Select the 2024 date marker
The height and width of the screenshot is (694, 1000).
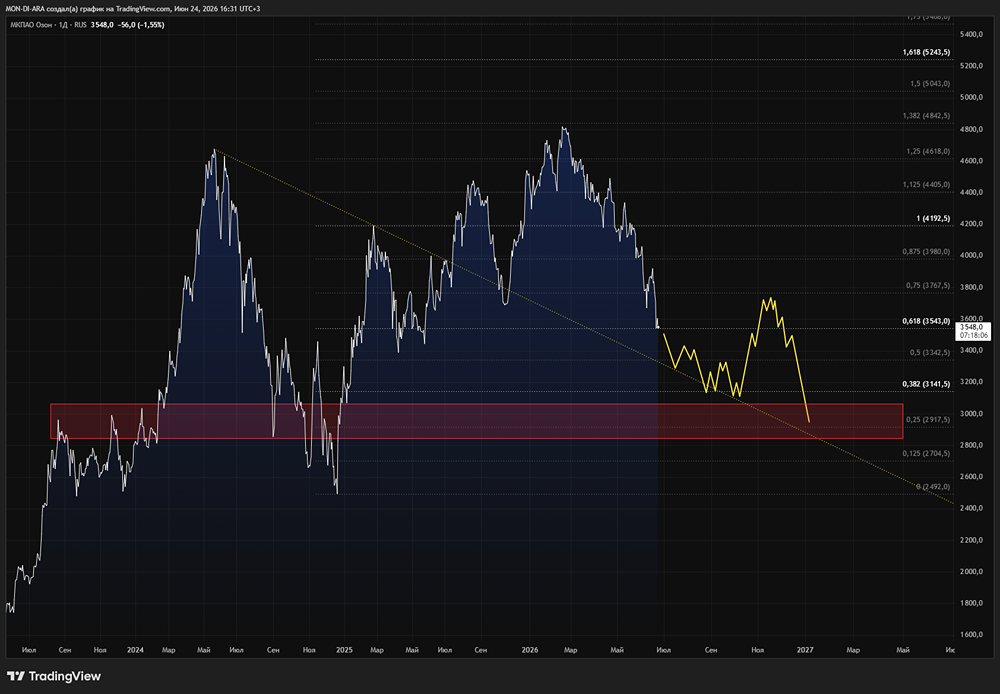click(x=135, y=650)
